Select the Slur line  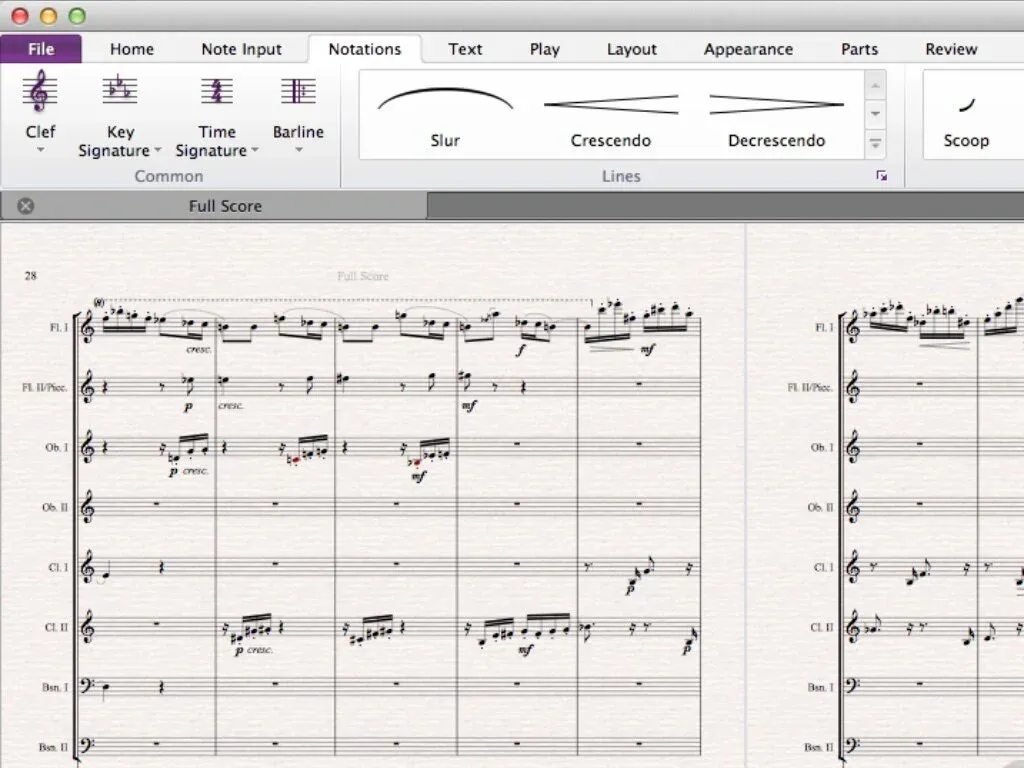[445, 115]
